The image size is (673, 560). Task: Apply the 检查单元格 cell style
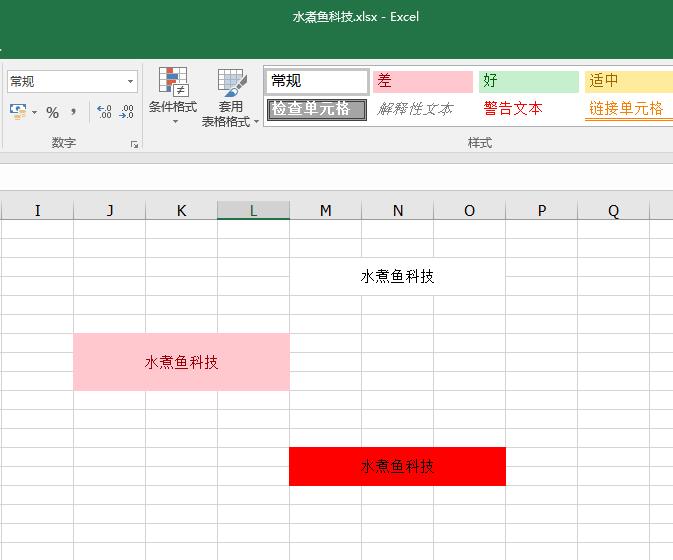(x=317, y=109)
